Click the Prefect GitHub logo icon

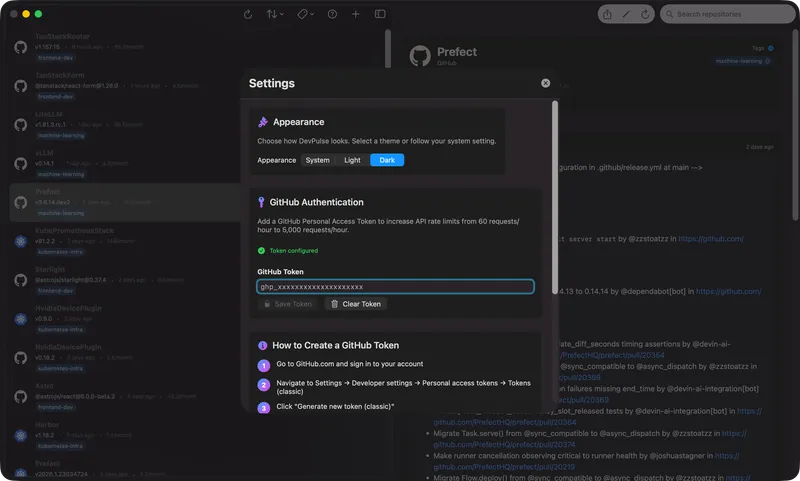point(419,56)
